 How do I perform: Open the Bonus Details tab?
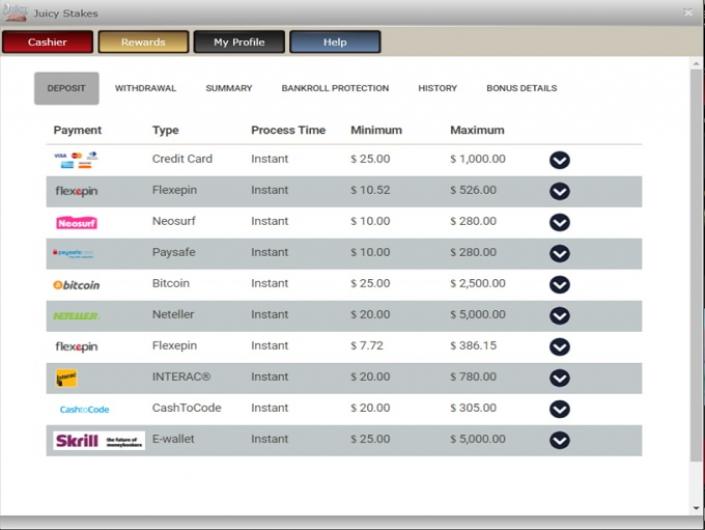(521, 88)
